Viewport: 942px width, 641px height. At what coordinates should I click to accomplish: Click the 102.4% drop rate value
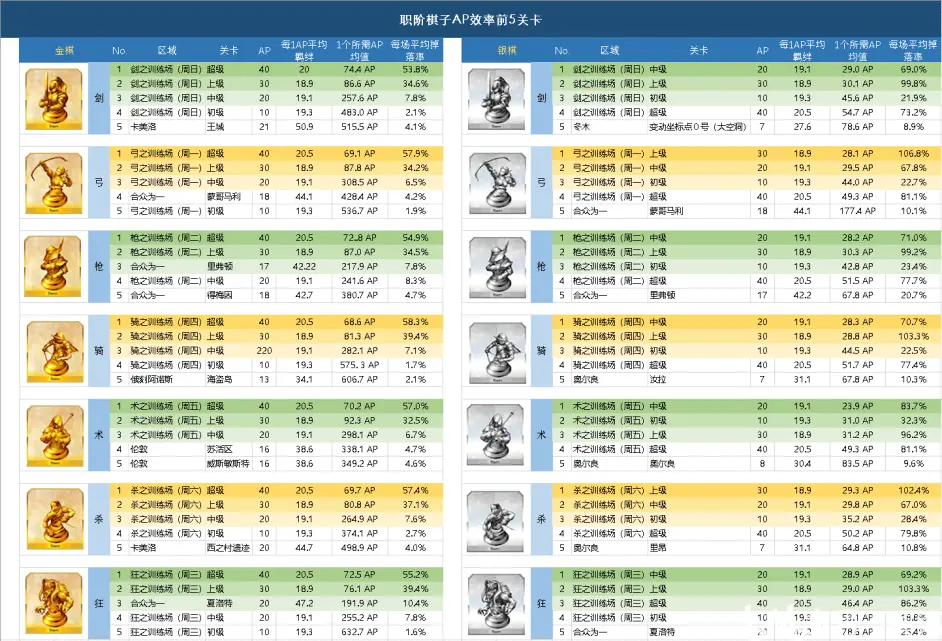pyautogui.click(x=913, y=490)
